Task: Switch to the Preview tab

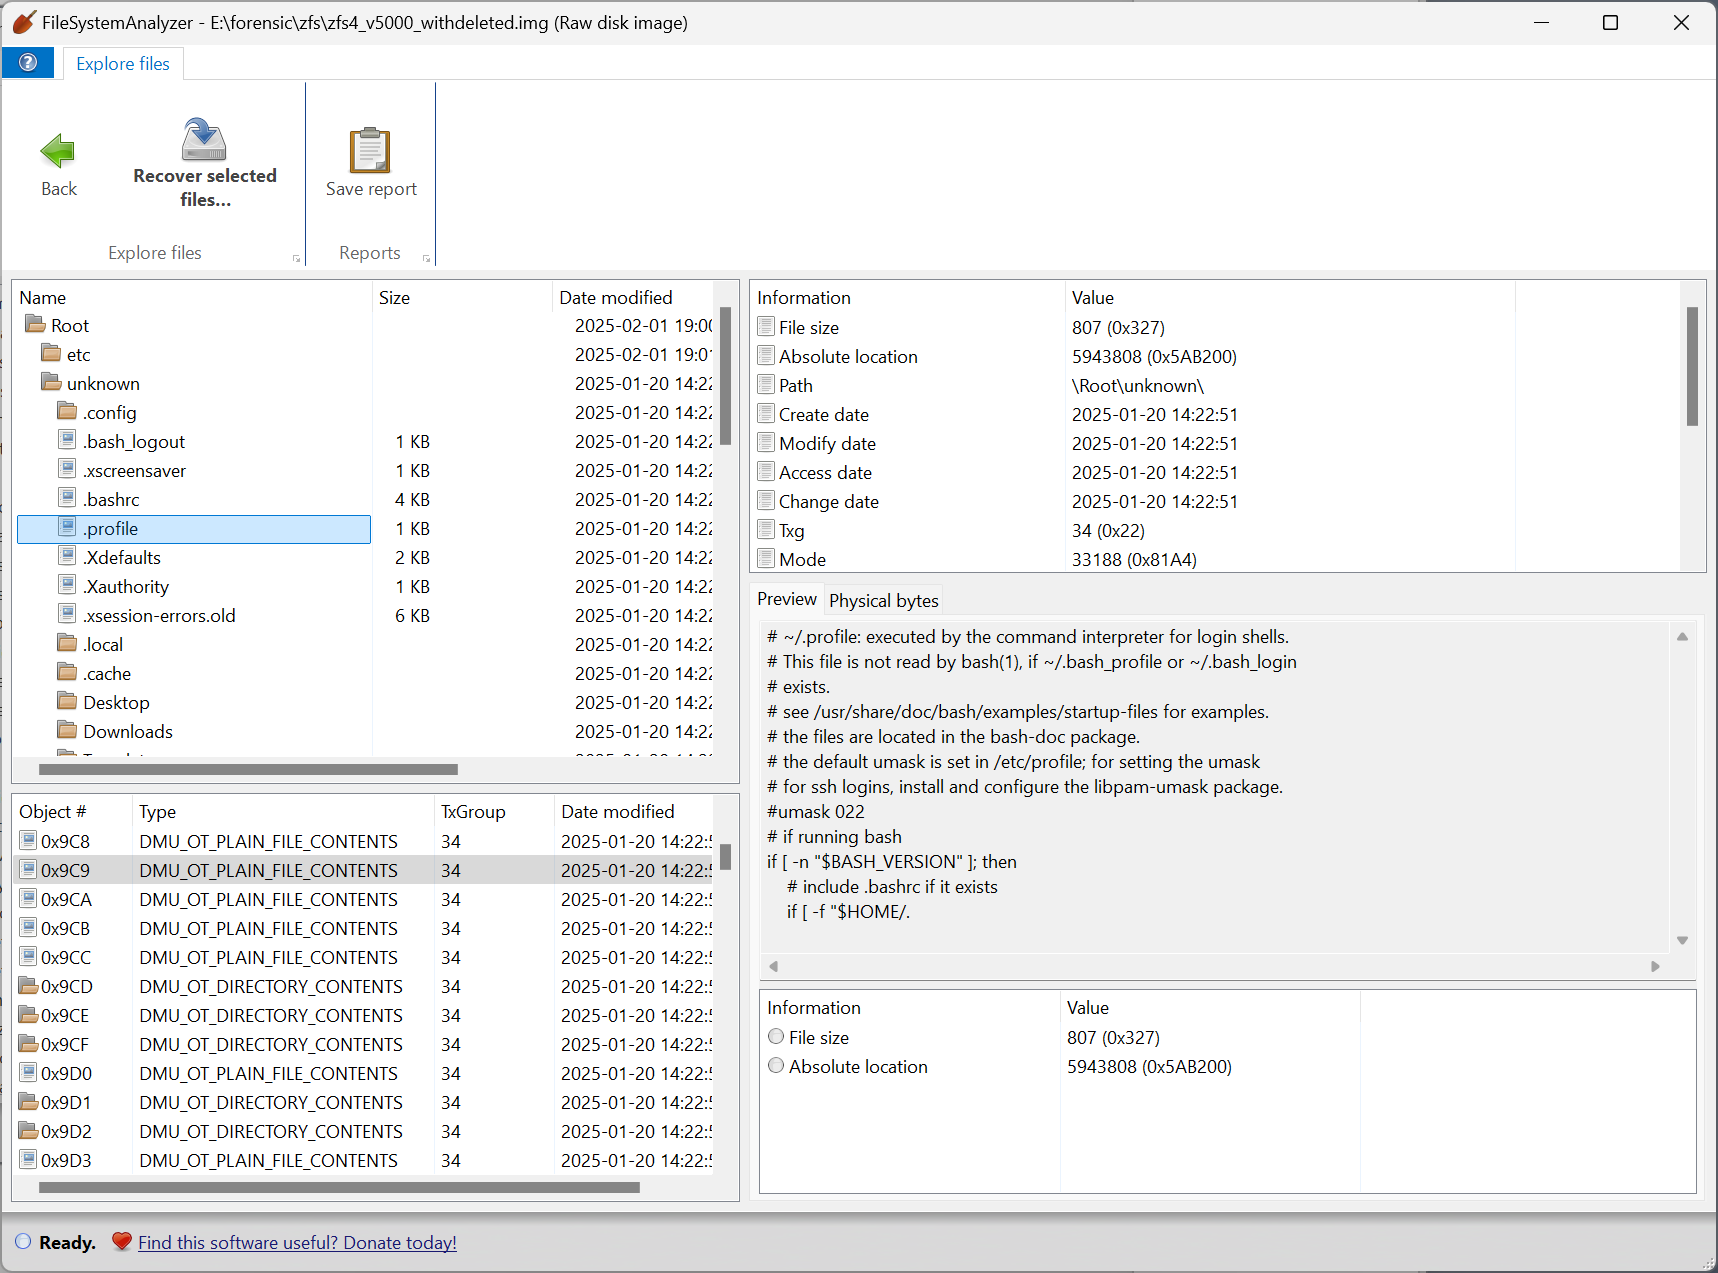Action: [787, 599]
